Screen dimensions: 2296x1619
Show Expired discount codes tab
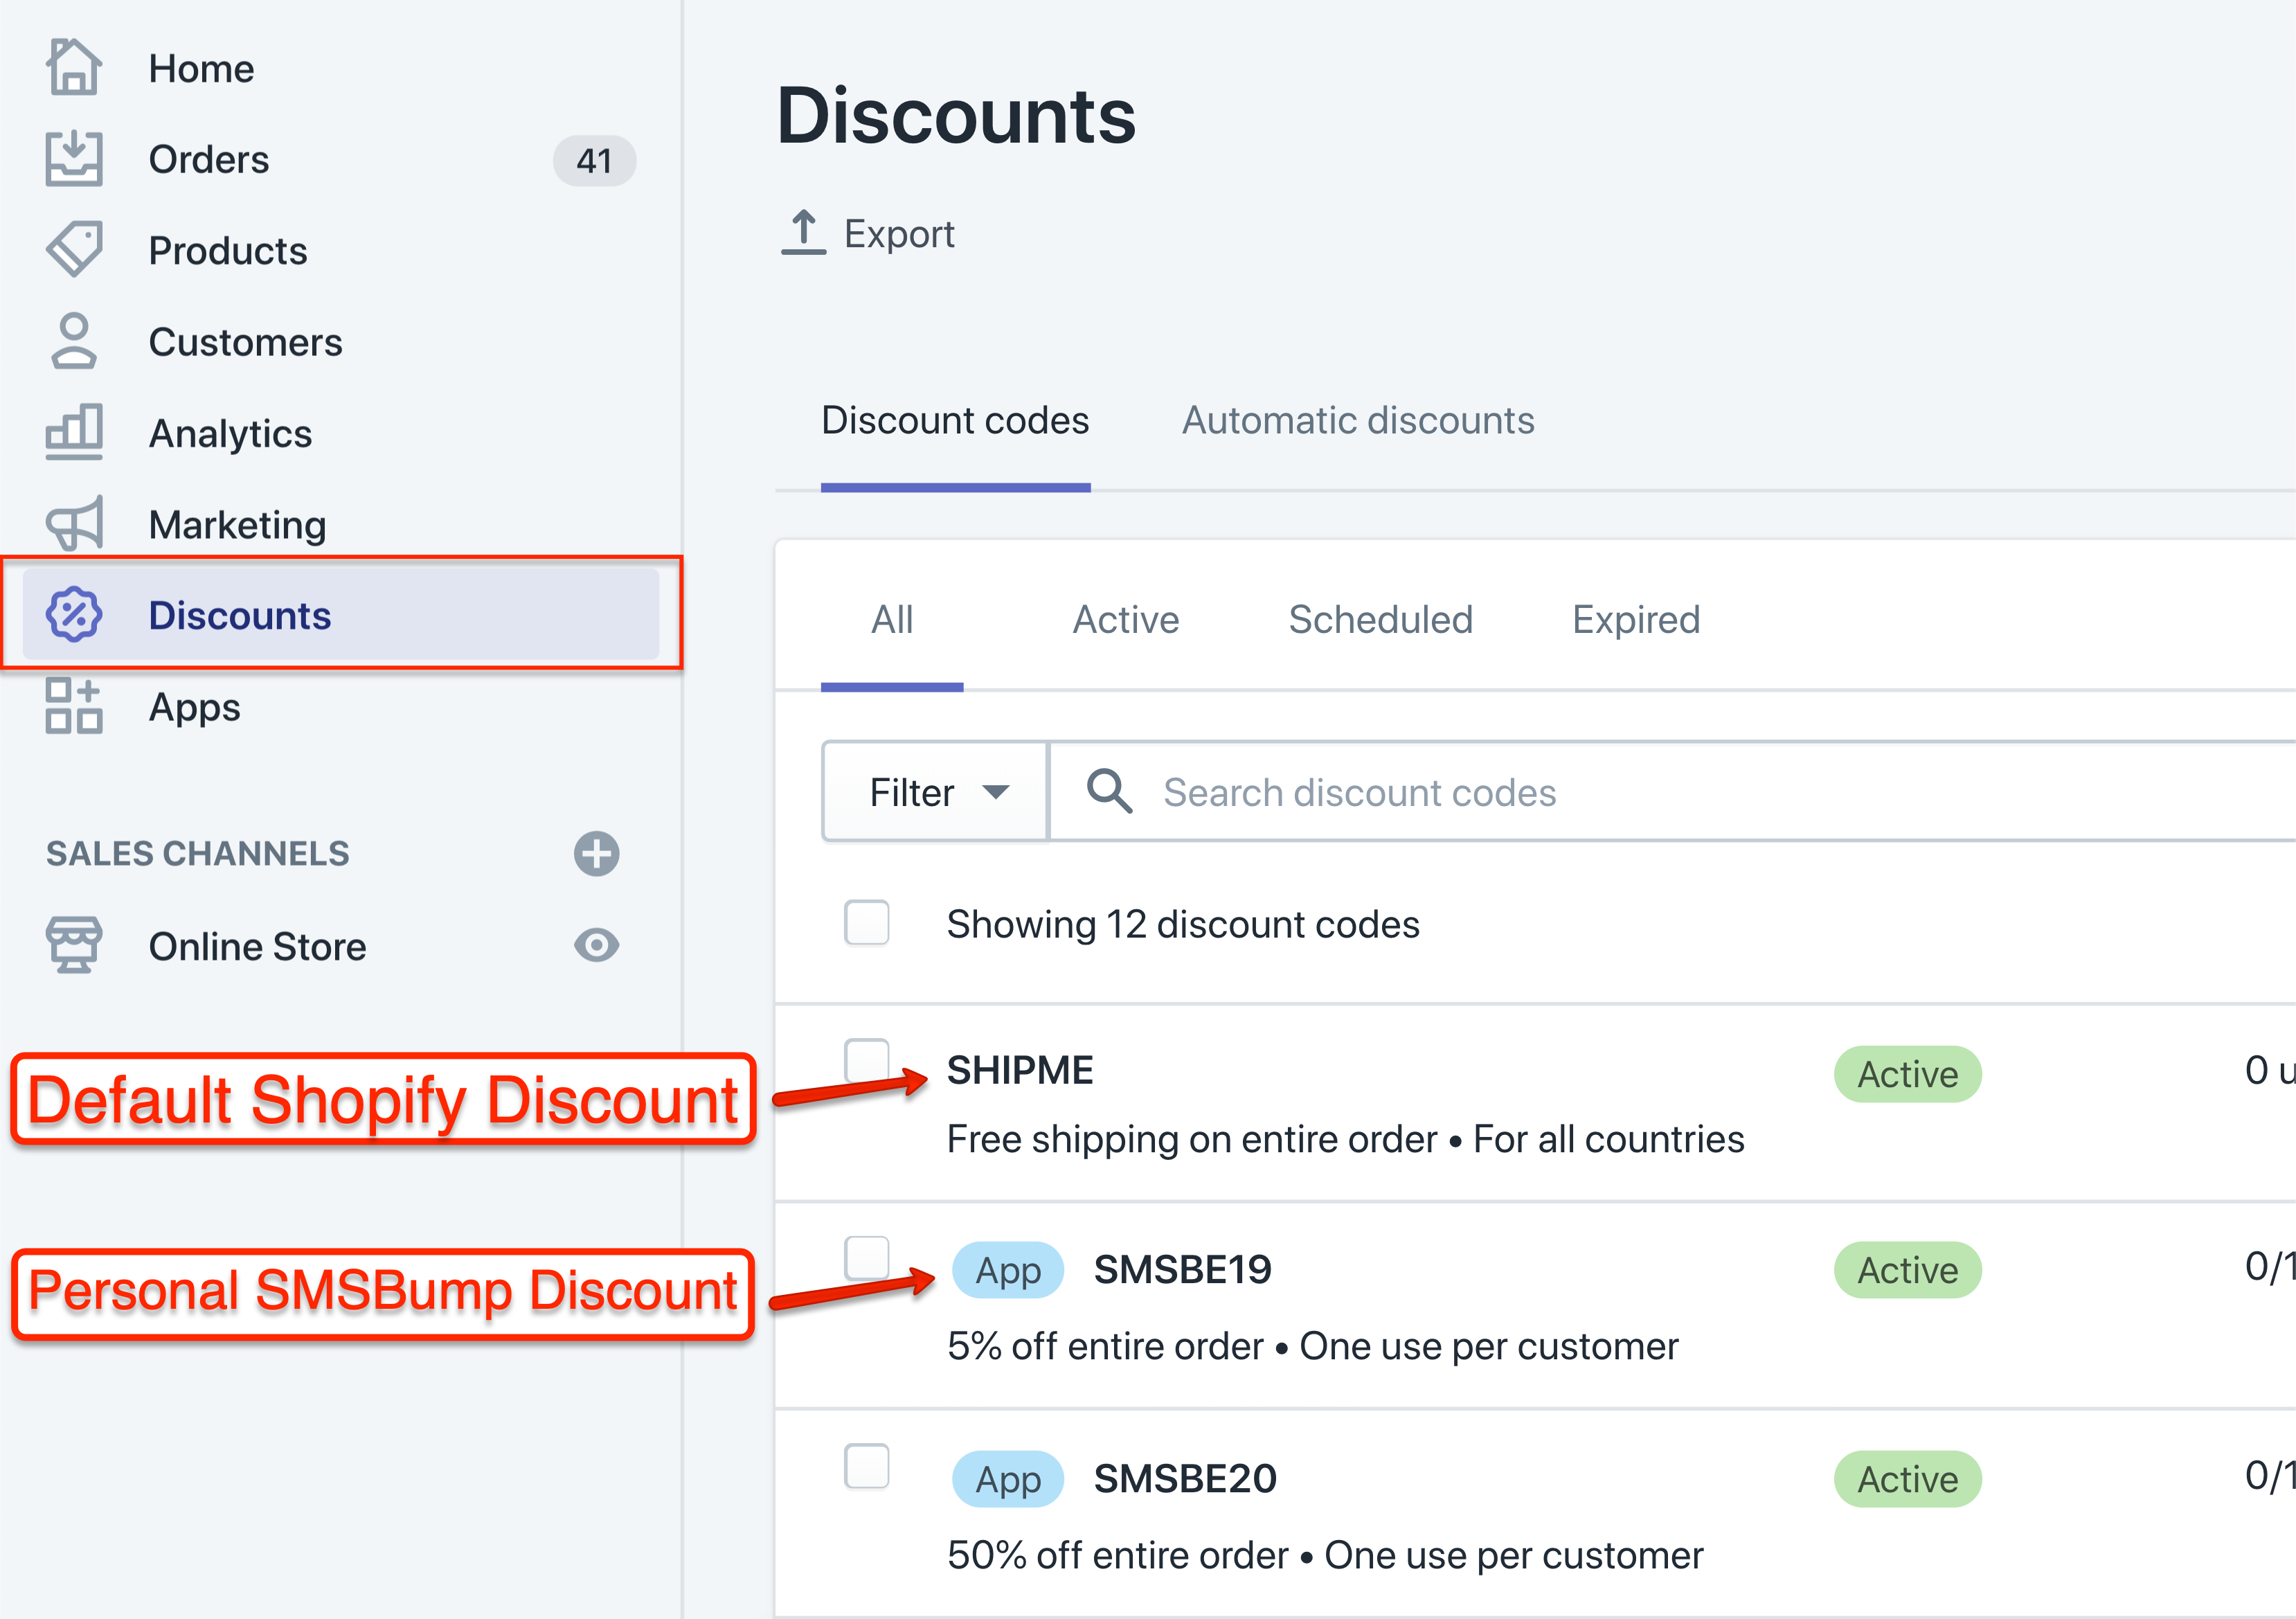click(1636, 619)
